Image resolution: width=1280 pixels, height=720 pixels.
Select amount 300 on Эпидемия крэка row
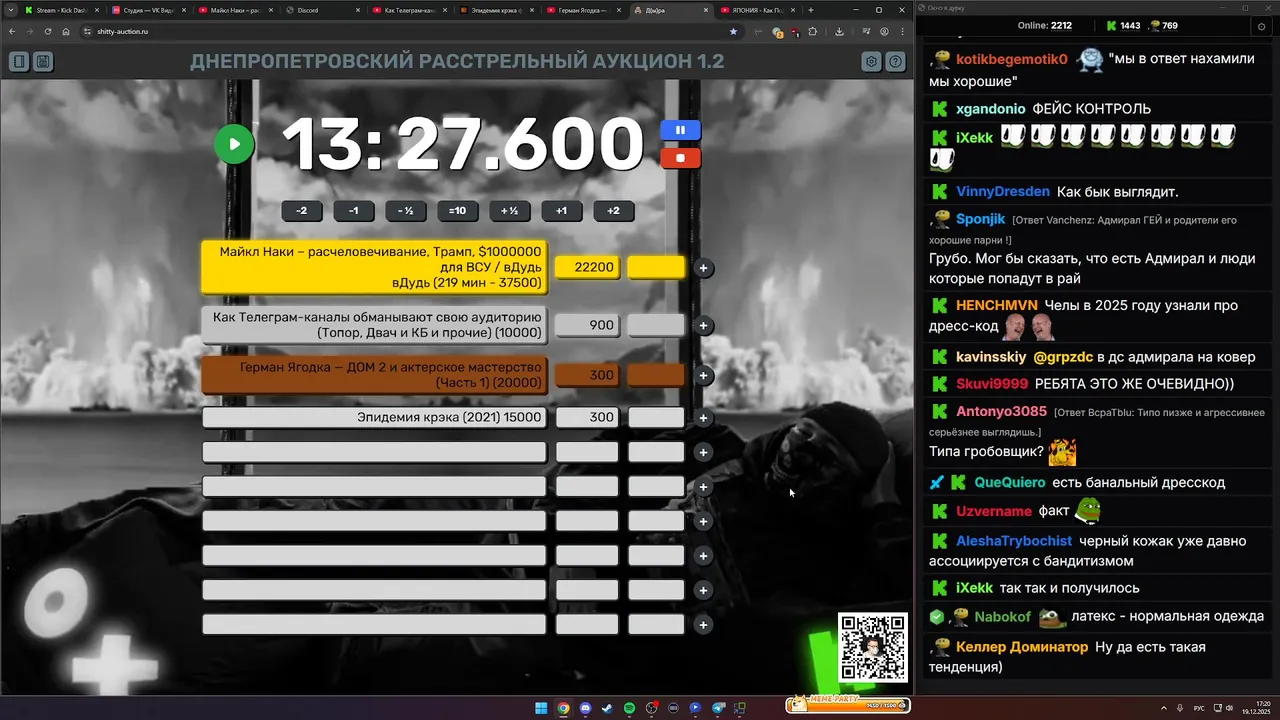[x=587, y=417]
